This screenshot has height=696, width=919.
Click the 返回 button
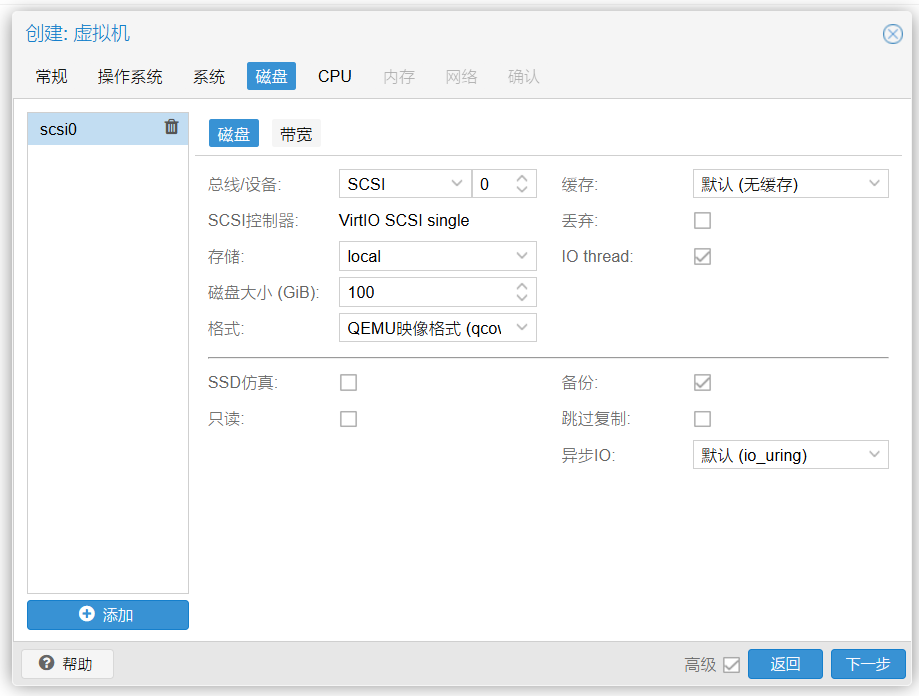(785, 664)
